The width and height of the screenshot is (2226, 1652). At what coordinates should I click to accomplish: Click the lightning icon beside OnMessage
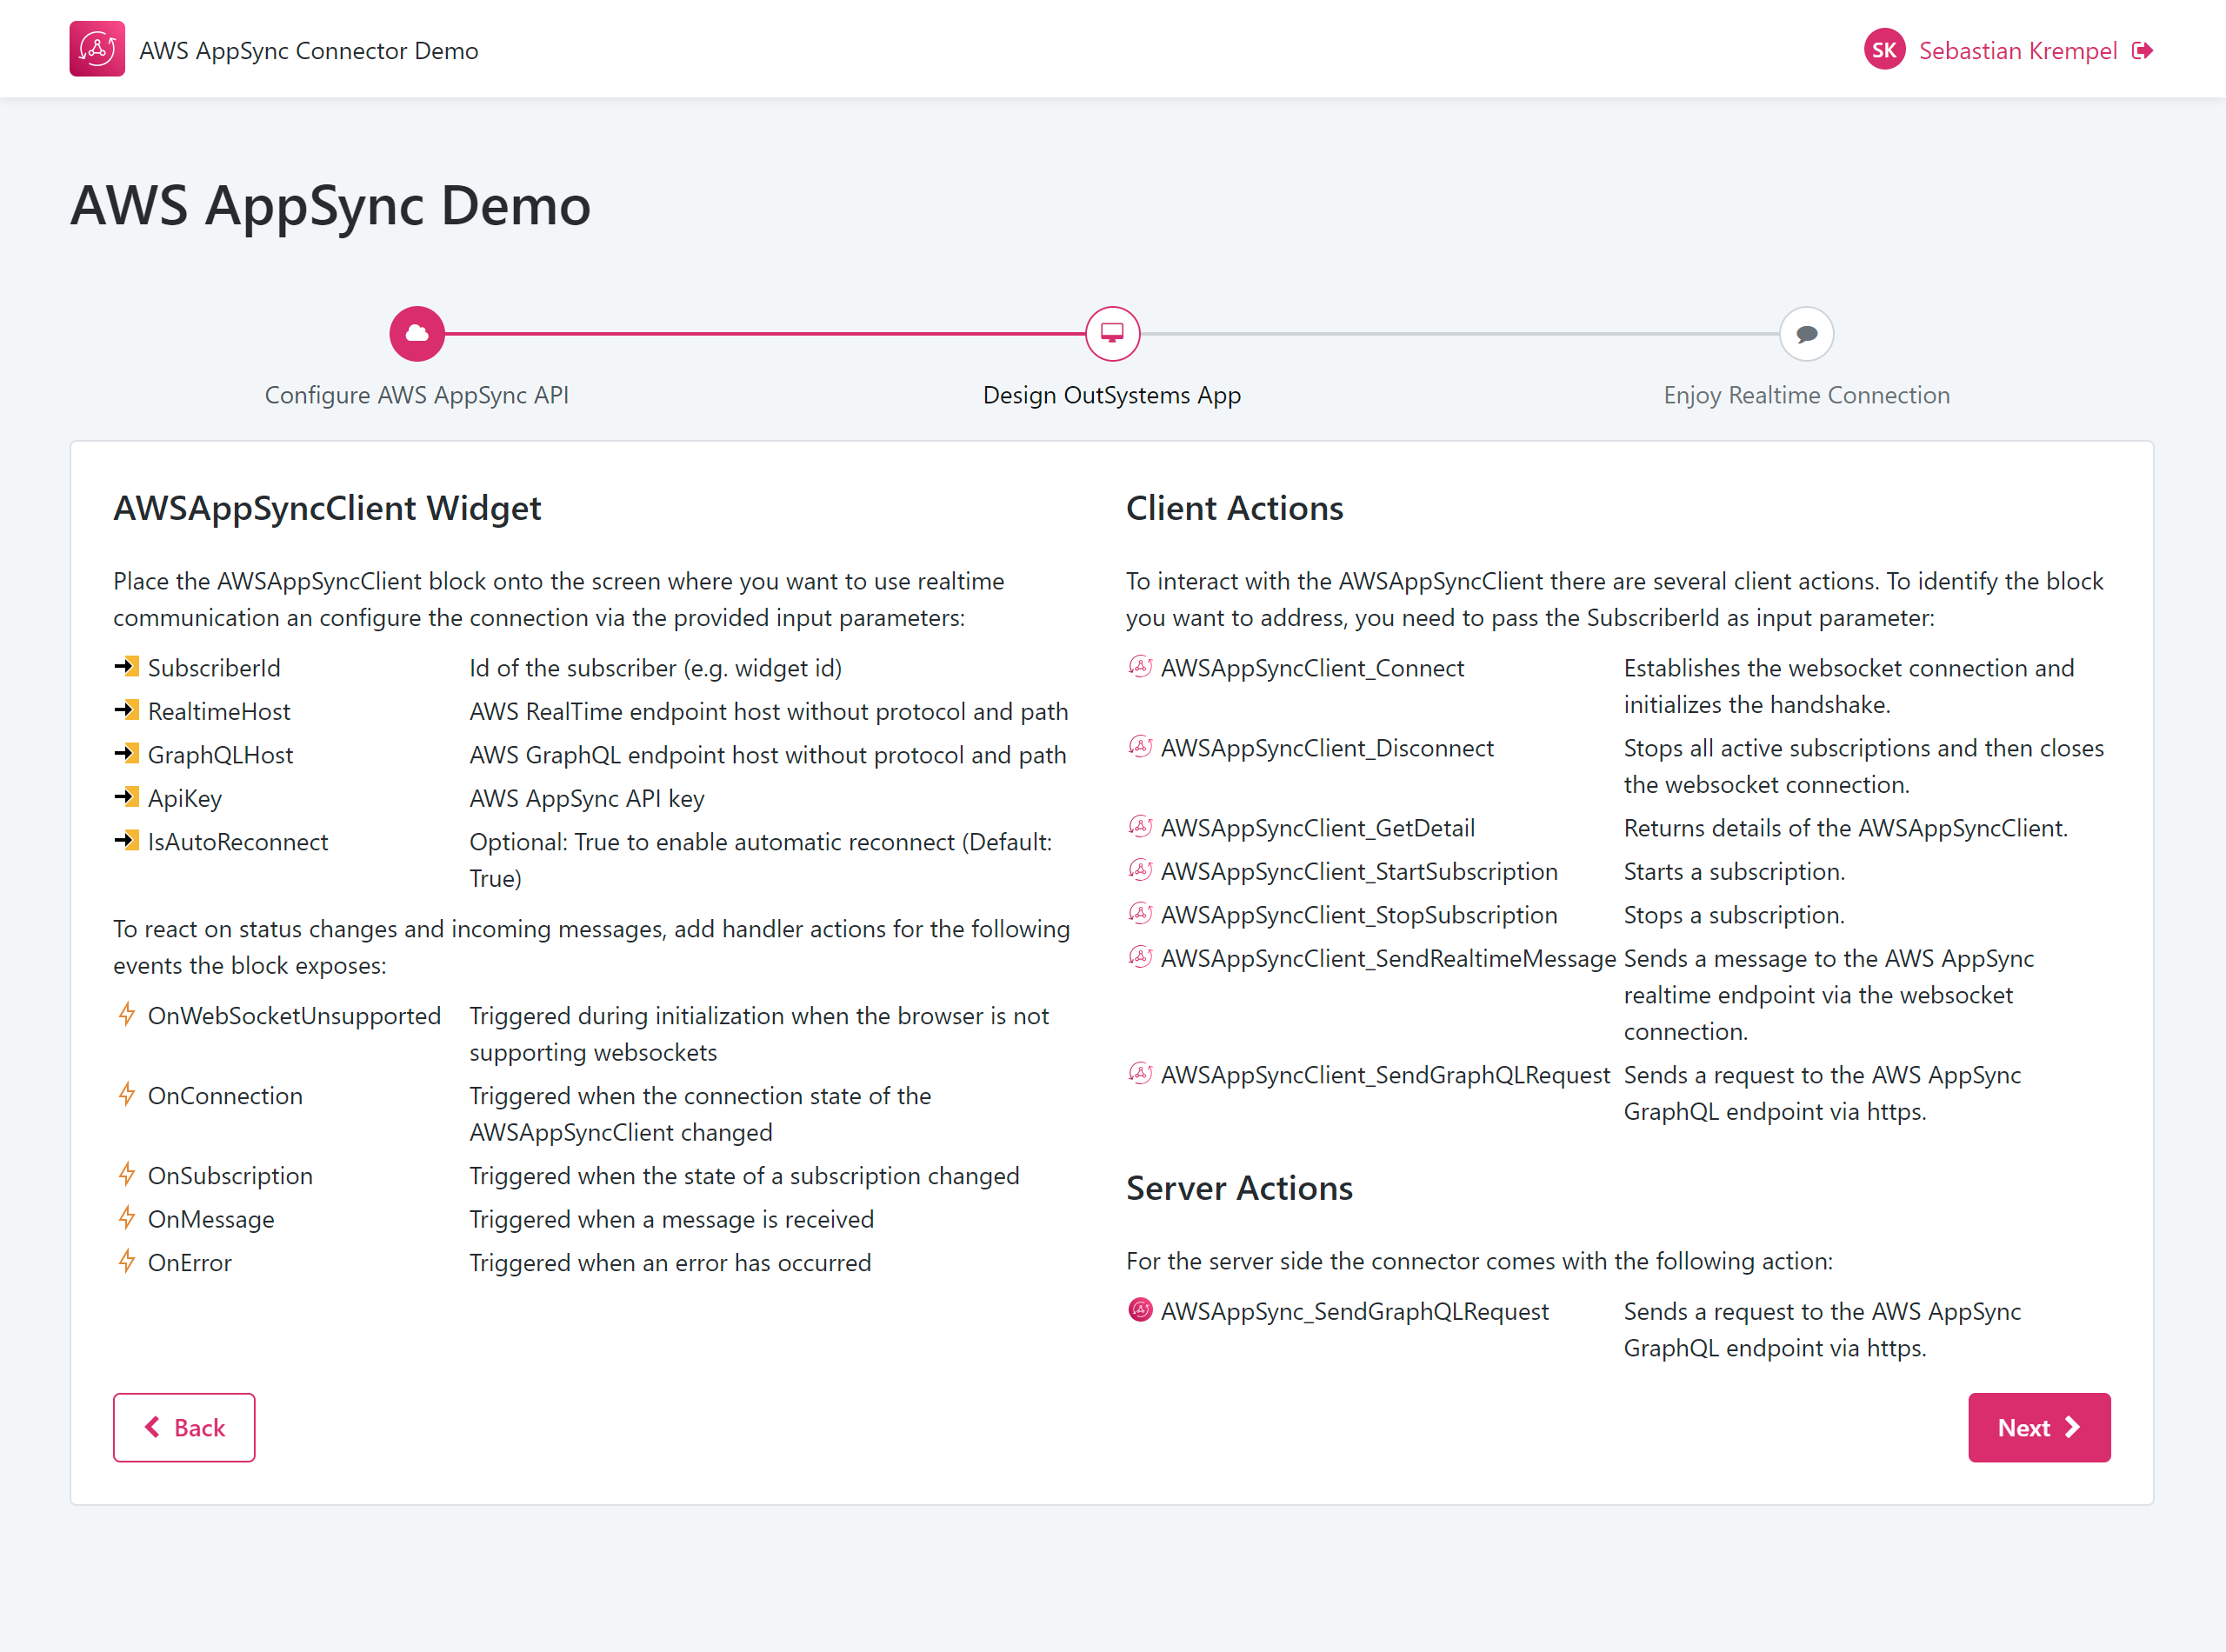[127, 1218]
